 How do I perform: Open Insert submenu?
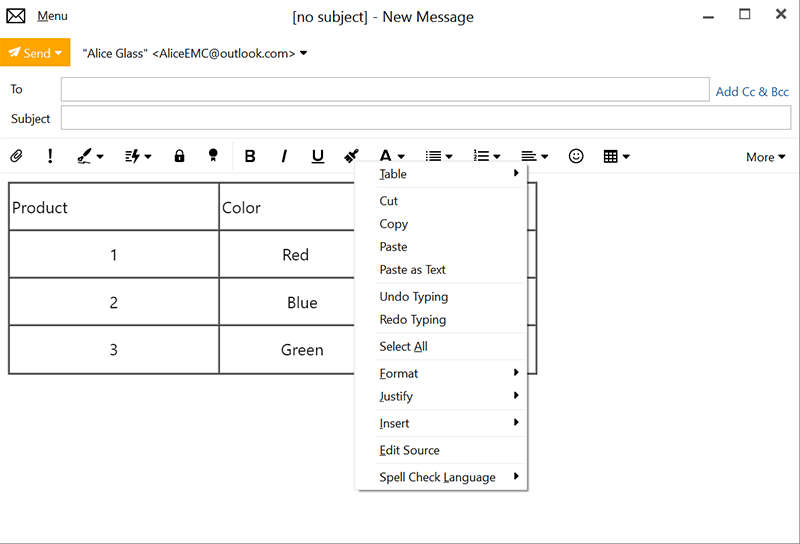442,423
